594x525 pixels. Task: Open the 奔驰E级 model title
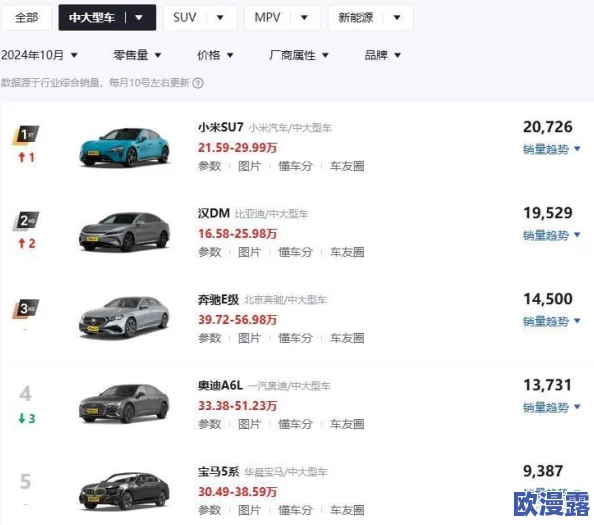click(218, 300)
